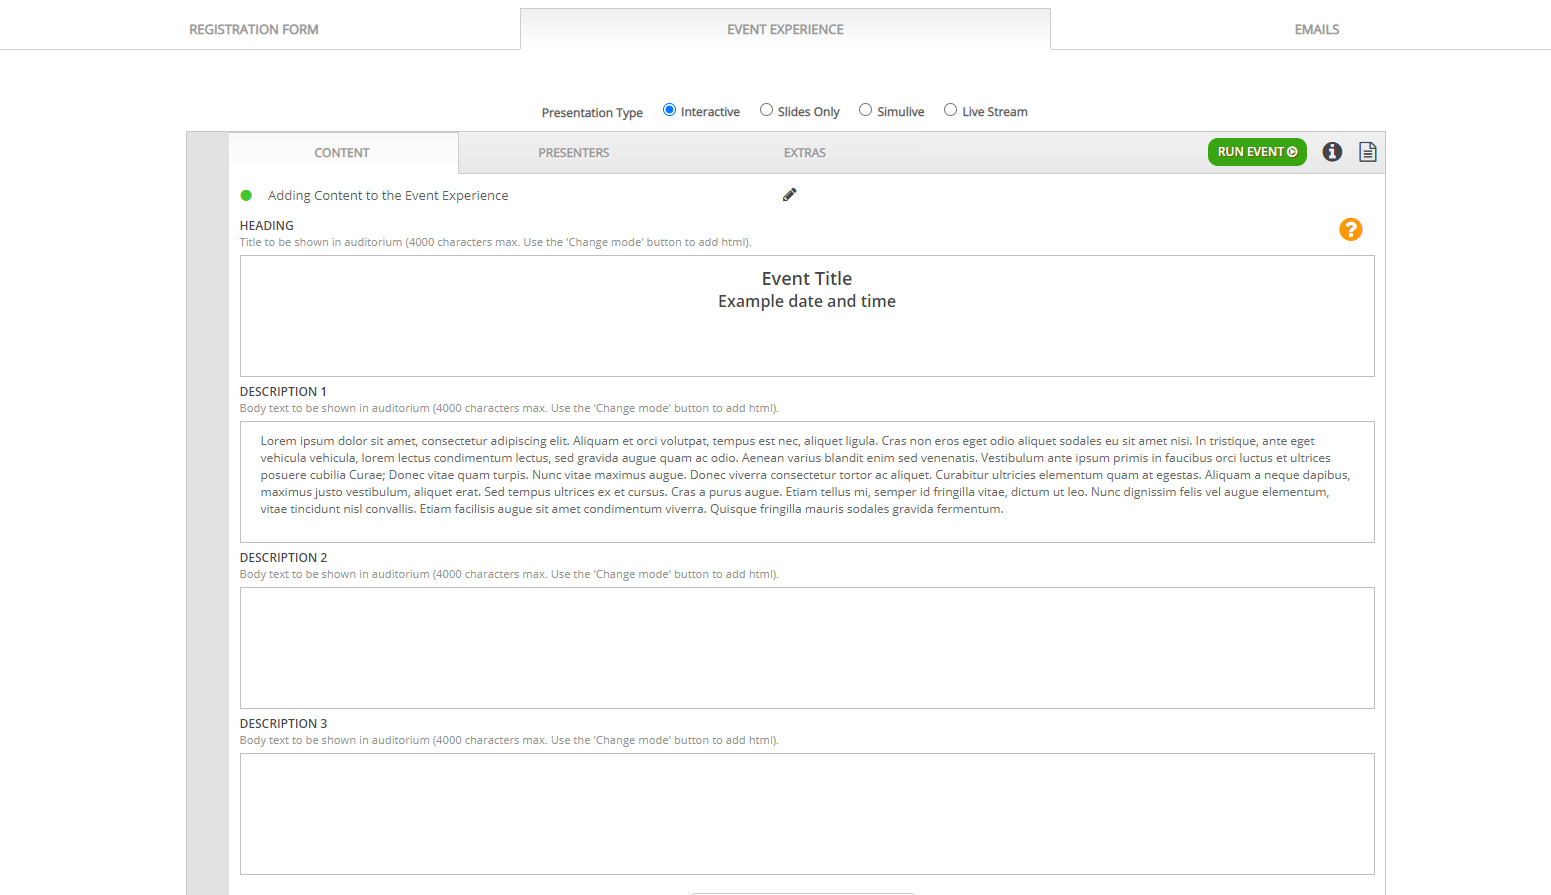Image resolution: width=1551 pixels, height=895 pixels.
Task: Click the DESCRIPTION 2 label
Action: pyautogui.click(x=283, y=558)
